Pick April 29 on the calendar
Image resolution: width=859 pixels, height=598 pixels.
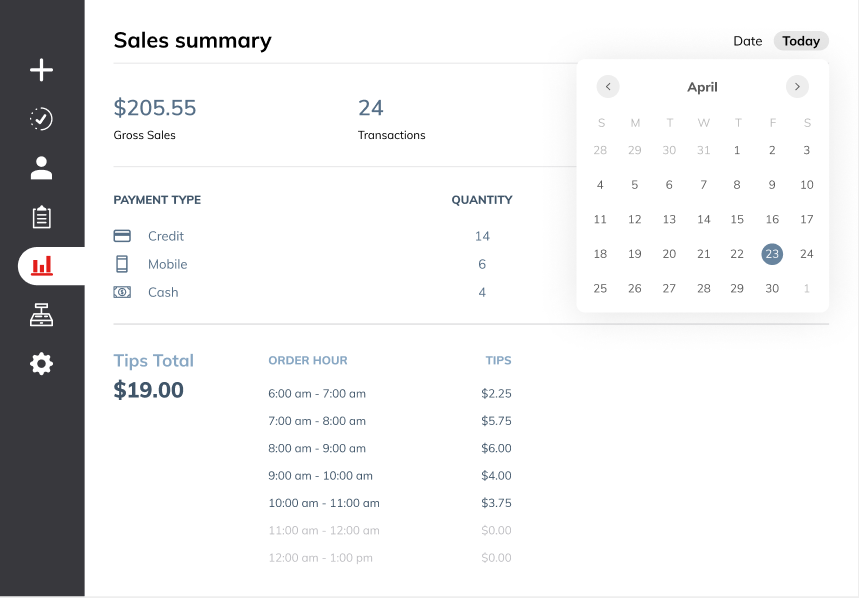[737, 288]
